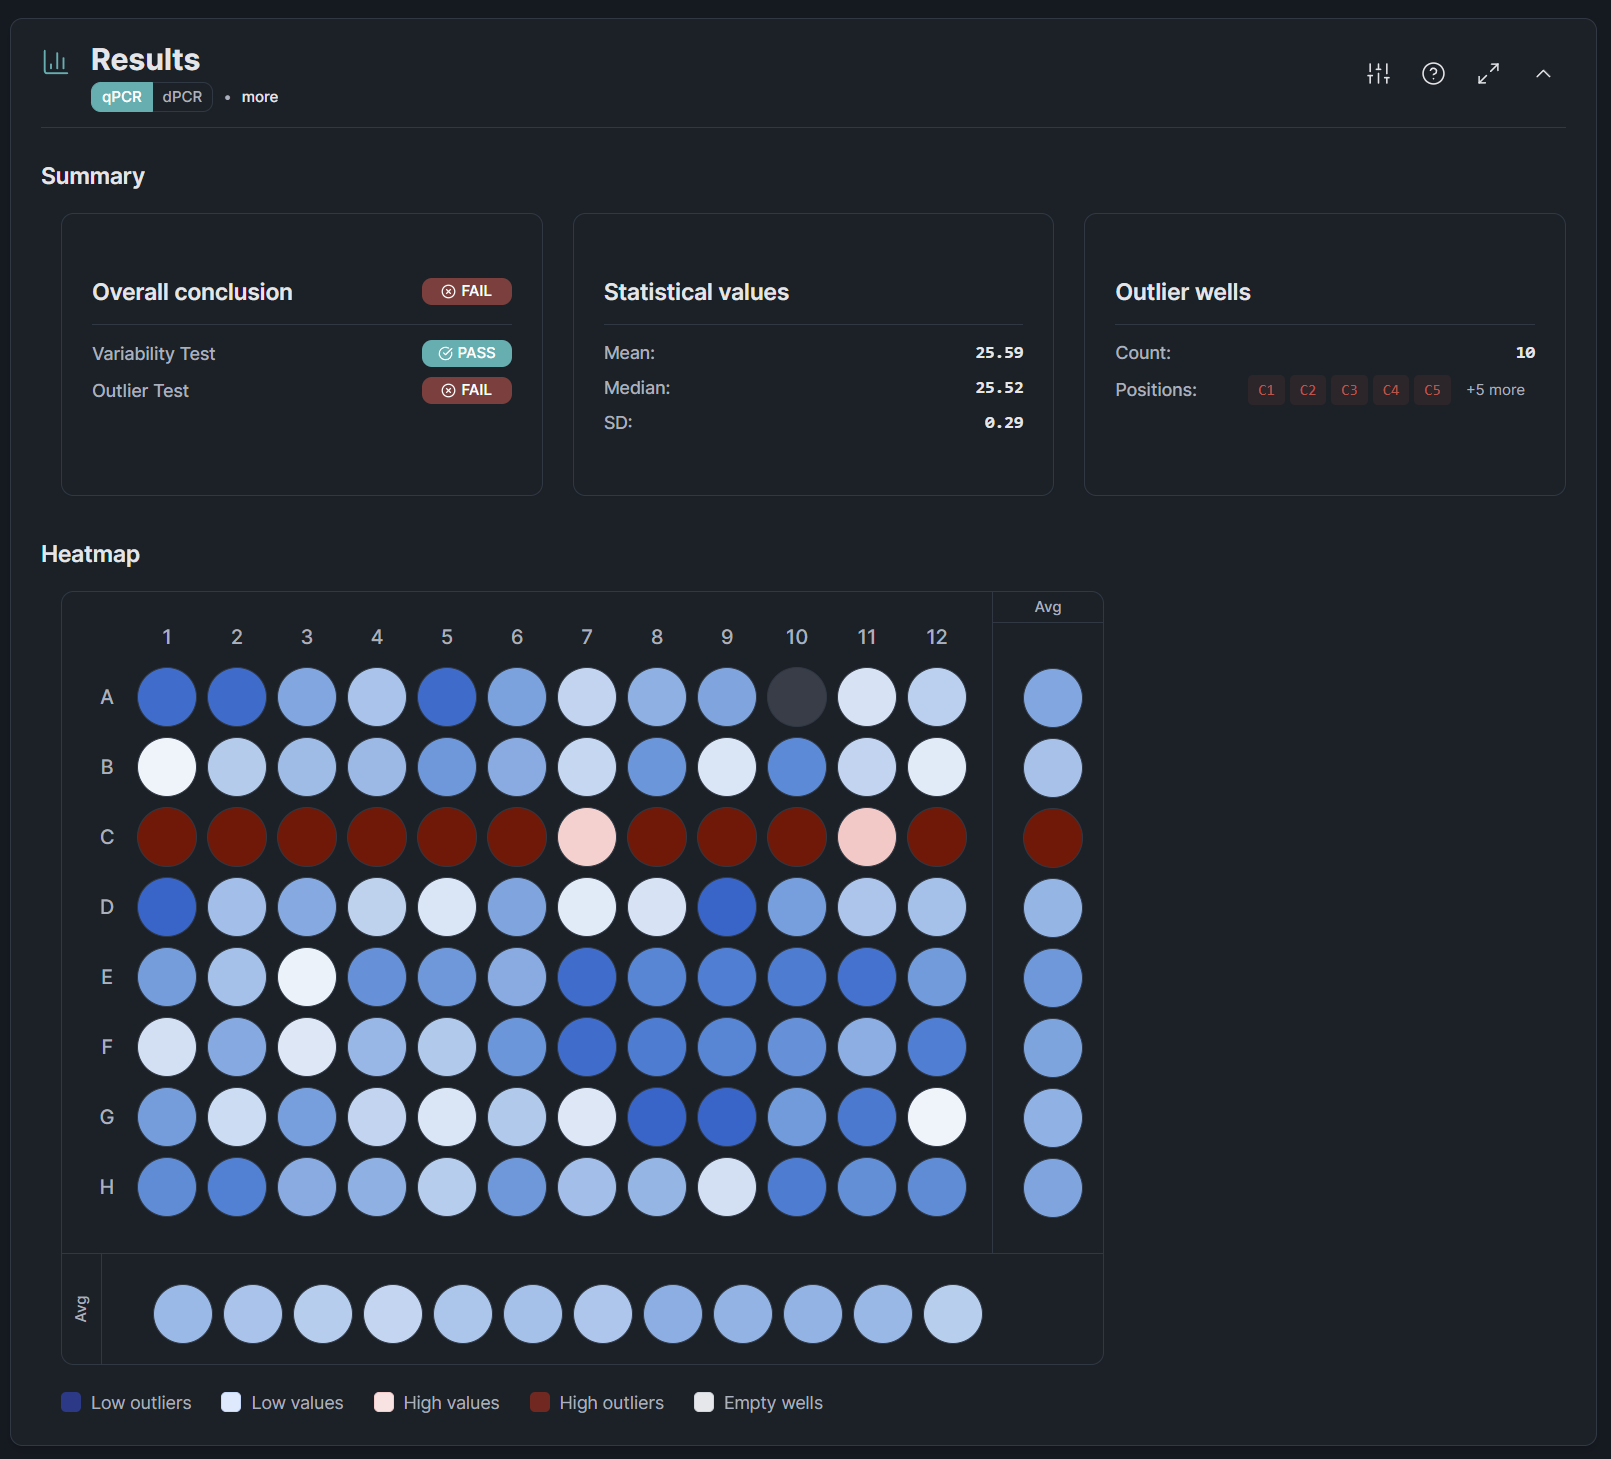Toggle the High outliers legend item
This screenshot has width=1611, height=1459.
[x=596, y=1402]
